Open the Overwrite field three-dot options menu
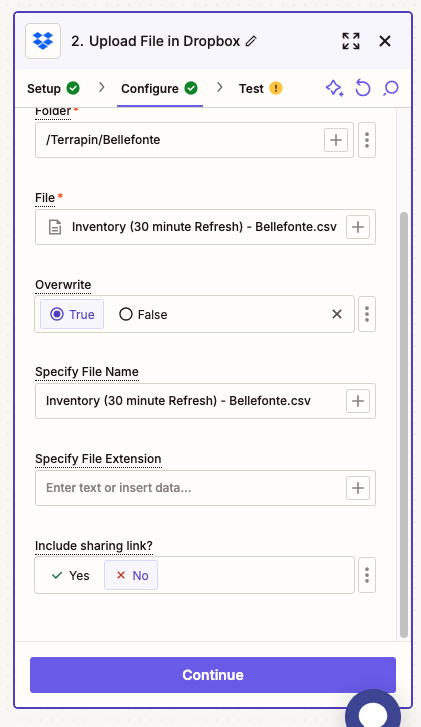Viewport: 421px width, 727px height. coord(367,314)
